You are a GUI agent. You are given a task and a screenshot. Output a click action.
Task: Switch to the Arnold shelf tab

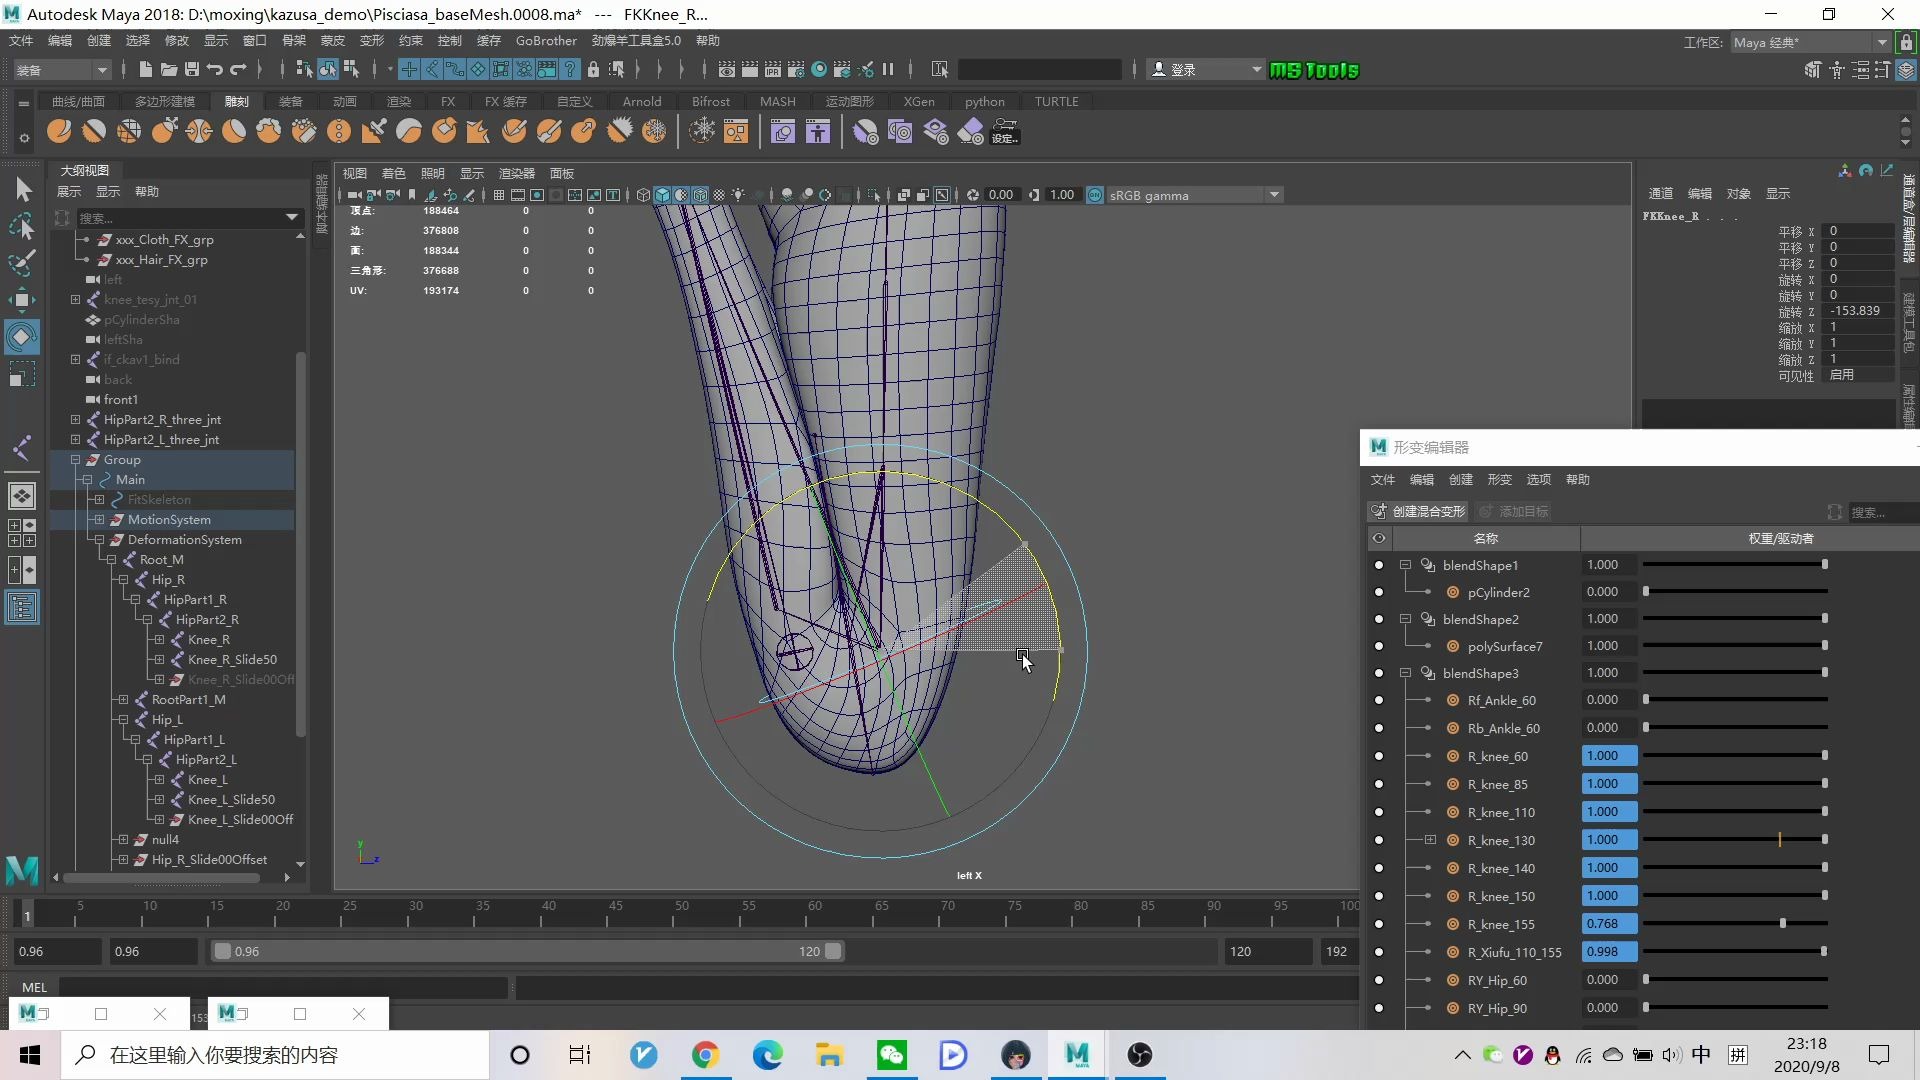click(x=641, y=101)
